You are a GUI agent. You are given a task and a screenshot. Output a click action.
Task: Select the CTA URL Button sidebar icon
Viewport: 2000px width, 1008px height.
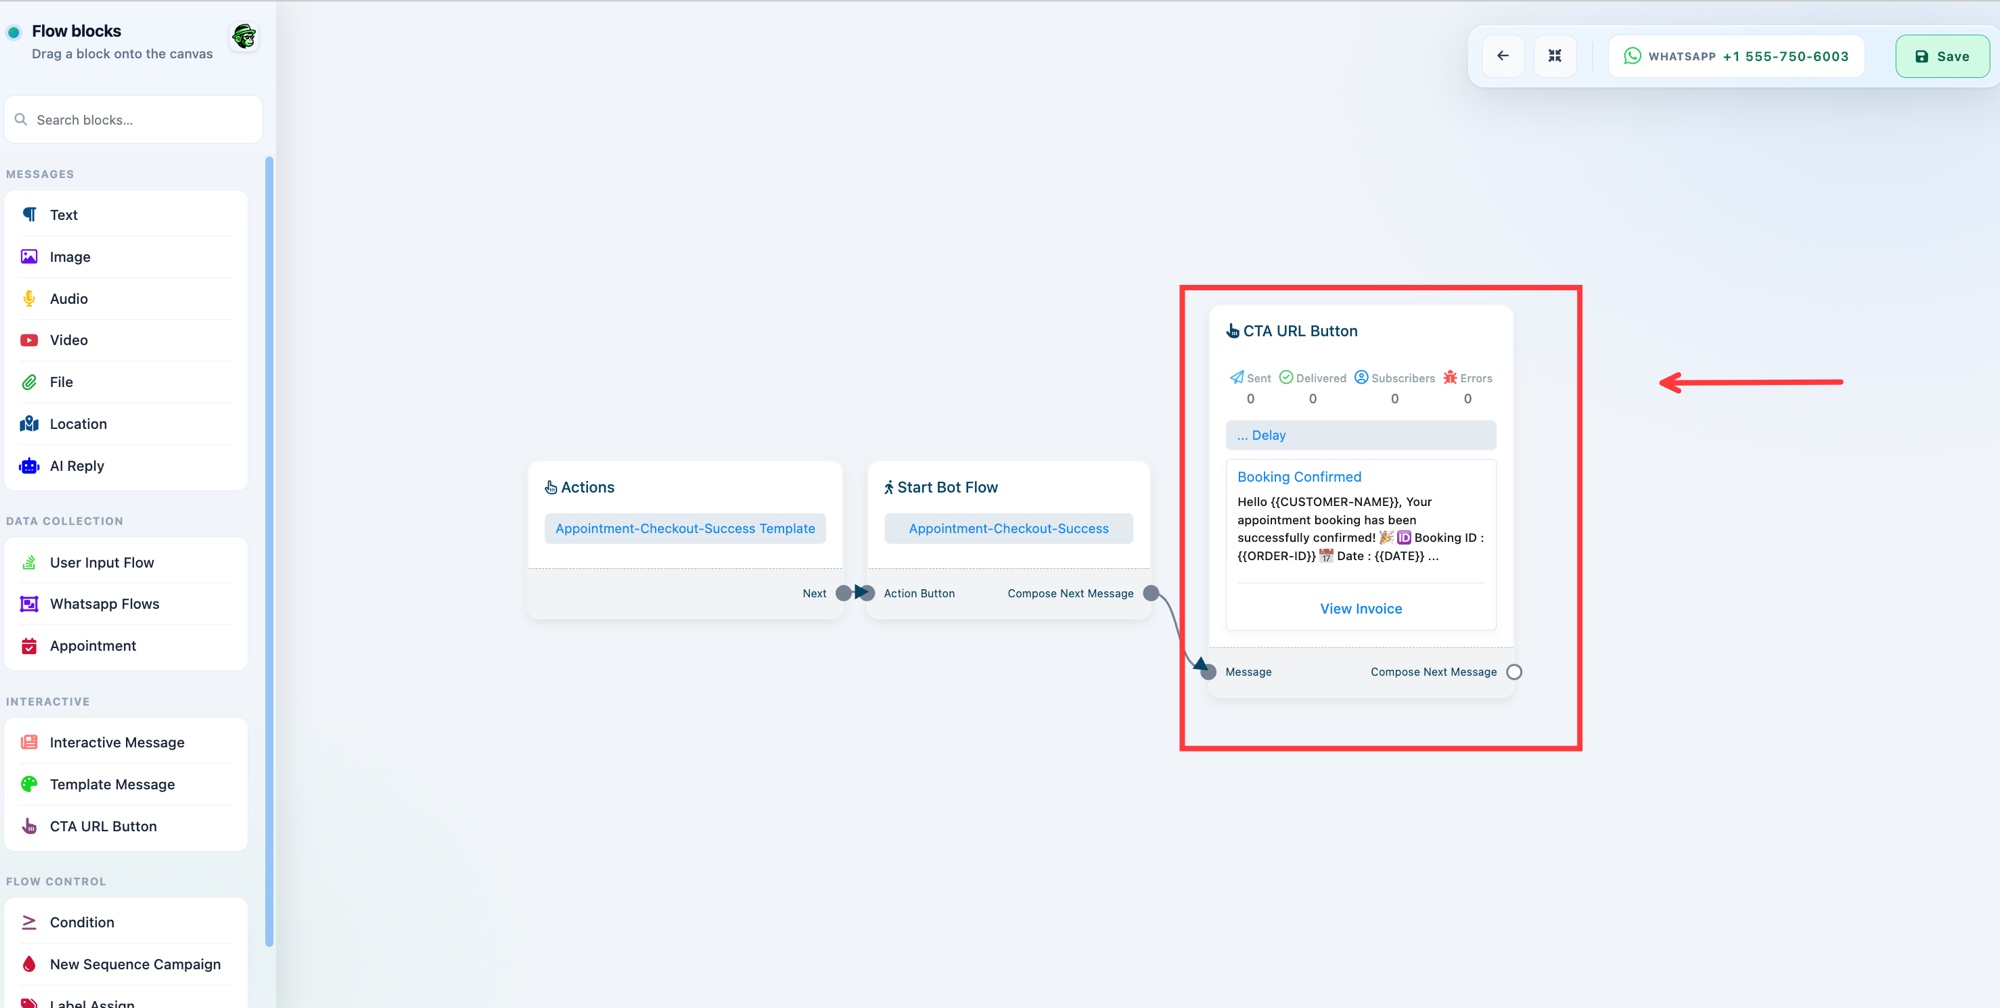(29, 826)
